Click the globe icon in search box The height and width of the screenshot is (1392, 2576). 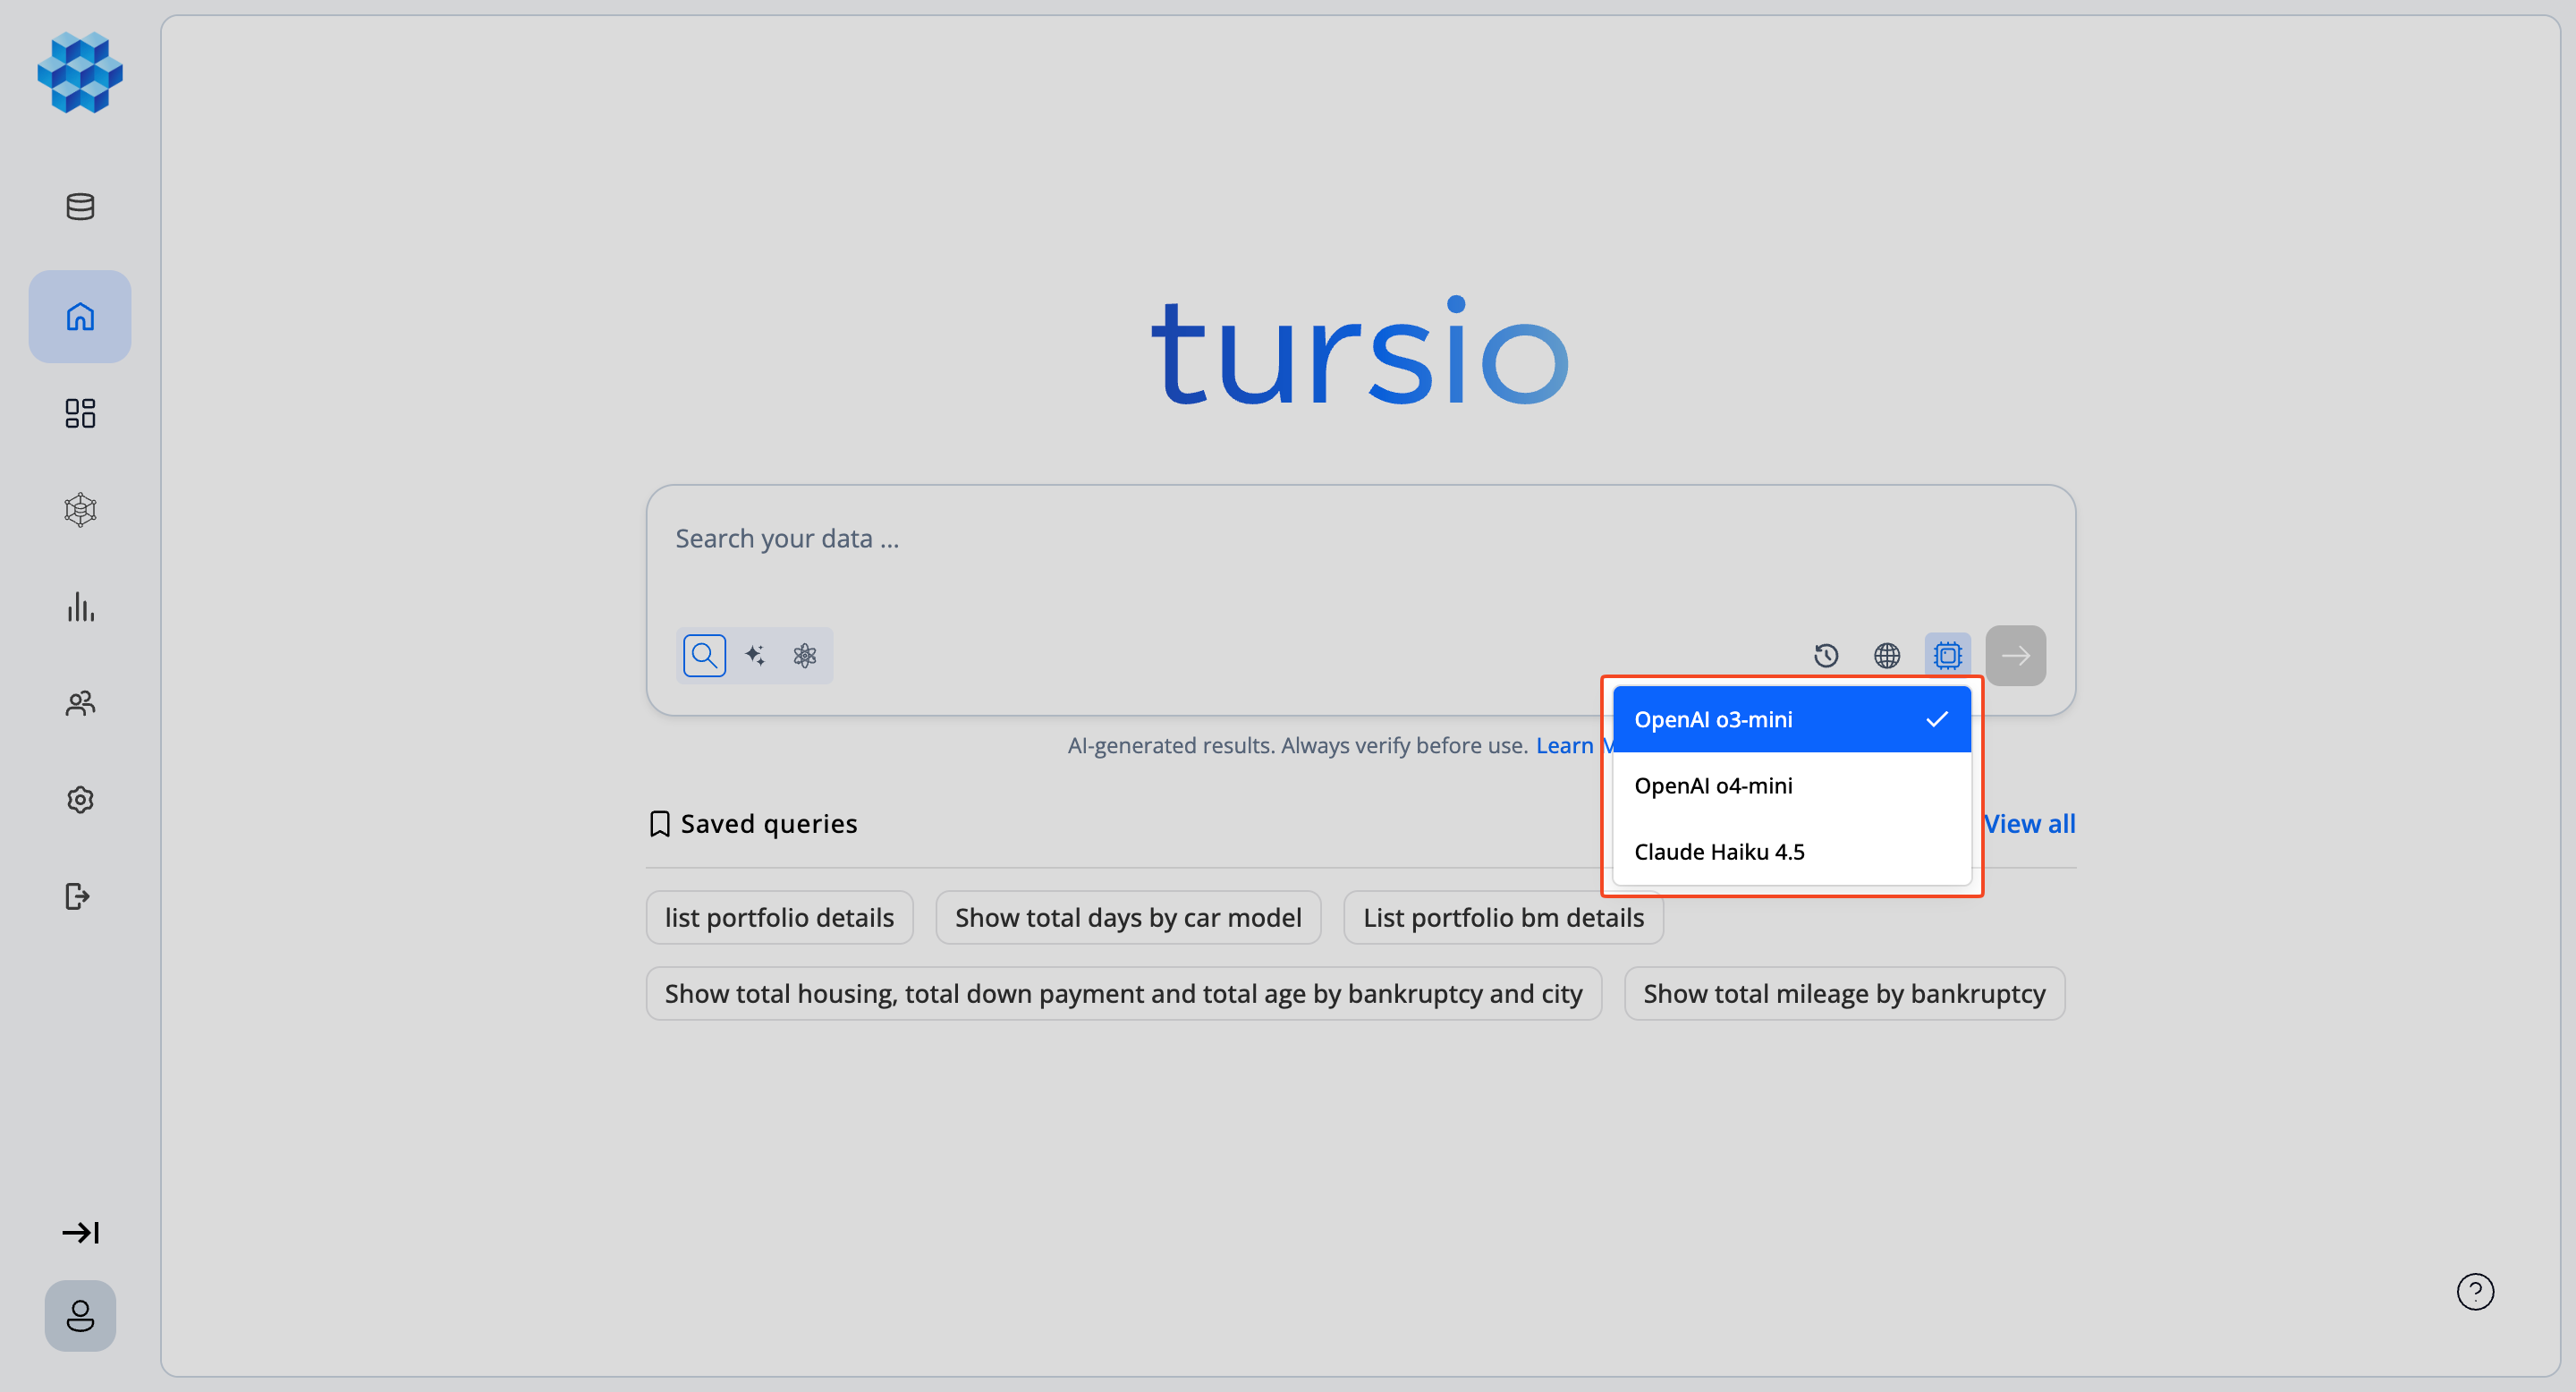click(1887, 656)
